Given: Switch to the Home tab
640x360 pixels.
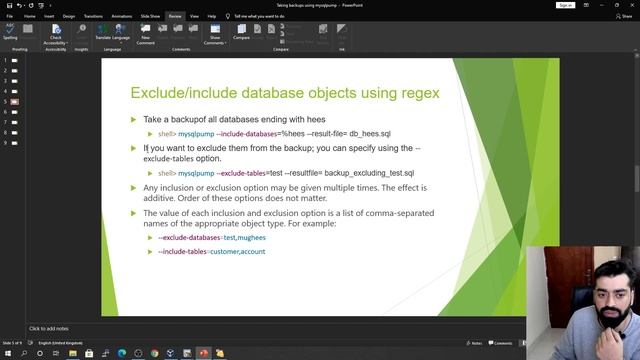Looking at the screenshot, I should (x=29, y=16).
